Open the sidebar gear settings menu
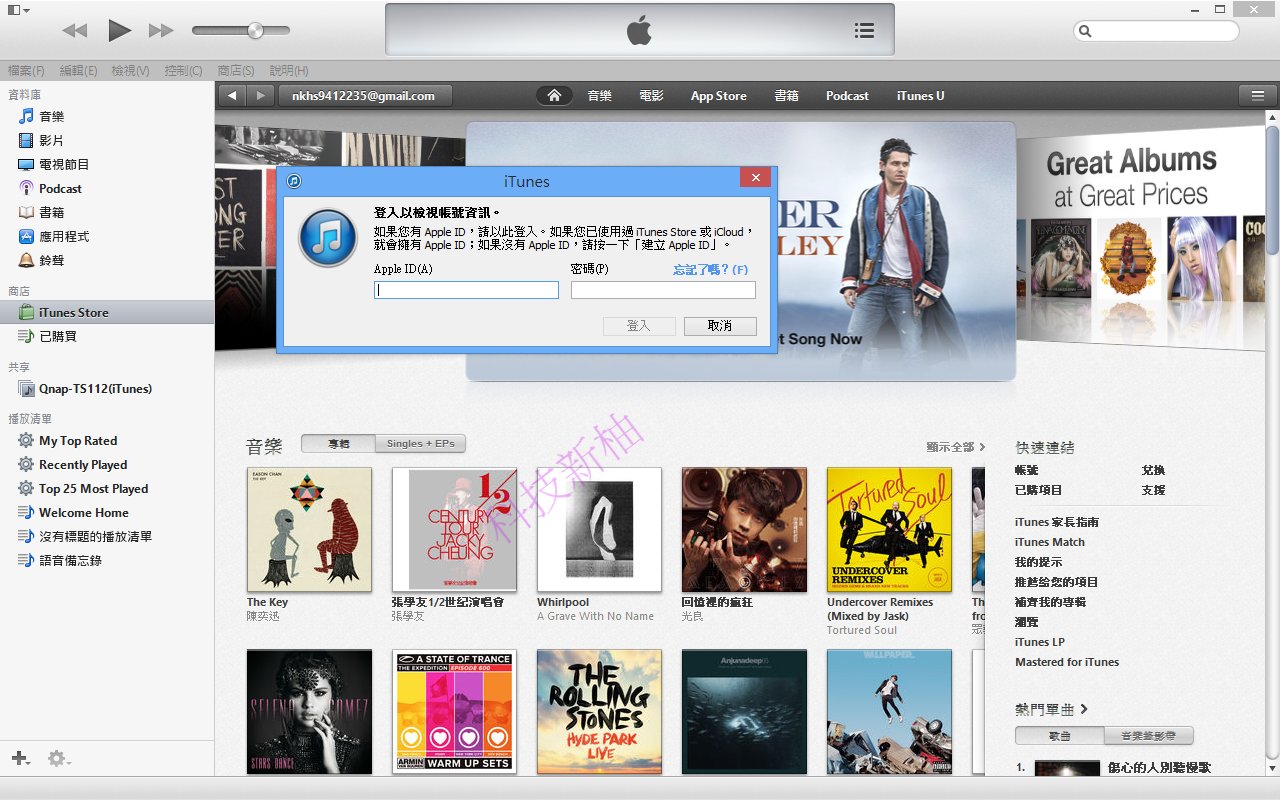This screenshot has height=800, width=1280. [58, 759]
